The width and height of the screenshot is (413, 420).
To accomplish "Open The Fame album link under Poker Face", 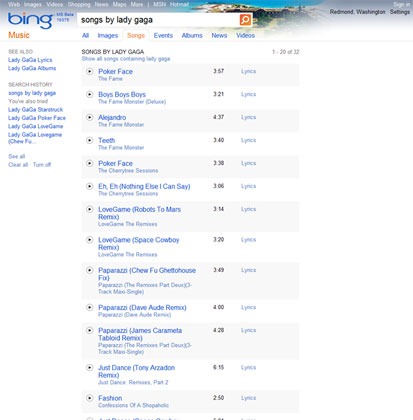I will tap(110, 79).
